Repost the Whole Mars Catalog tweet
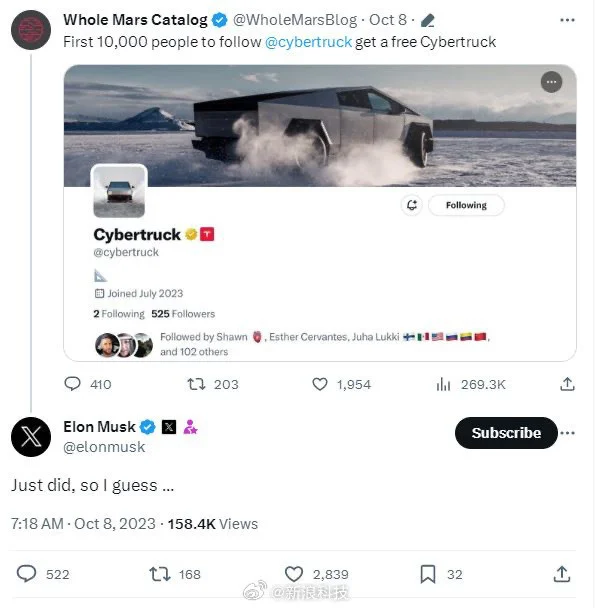The image size is (596, 608). click(x=196, y=384)
